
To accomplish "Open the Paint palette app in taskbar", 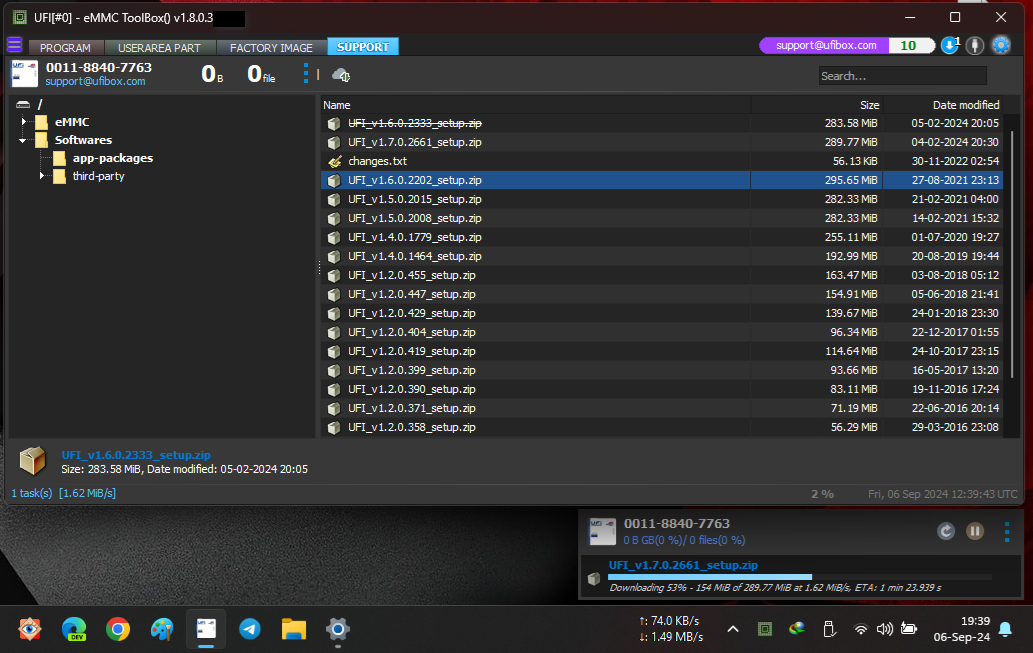I will (x=162, y=629).
